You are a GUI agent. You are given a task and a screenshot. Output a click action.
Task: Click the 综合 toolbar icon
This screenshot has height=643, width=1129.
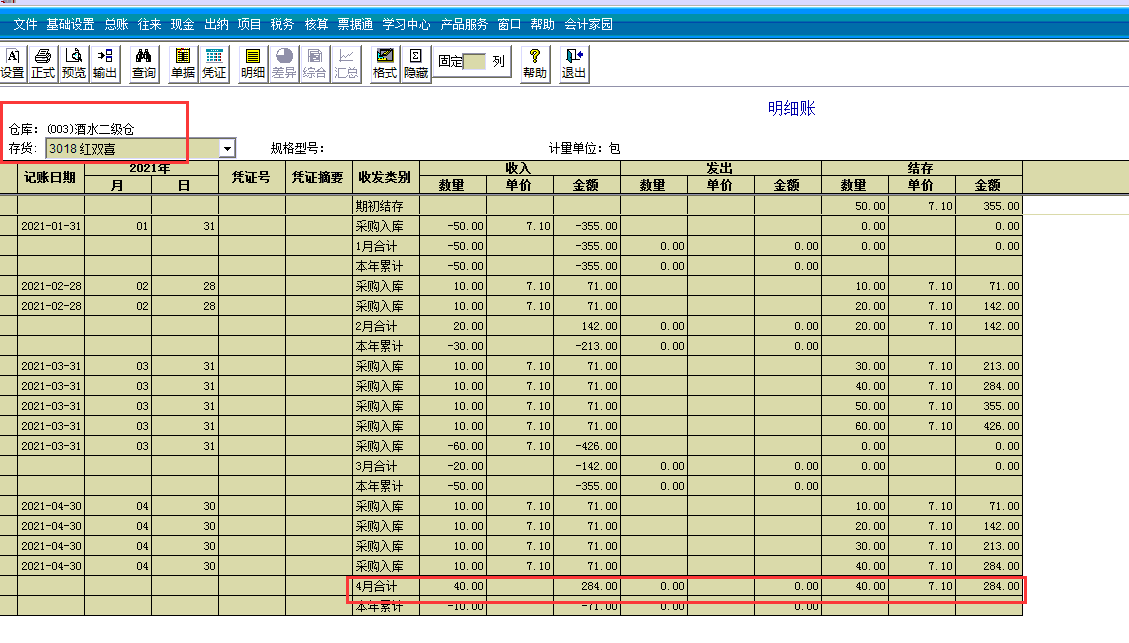(x=315, y=64)
